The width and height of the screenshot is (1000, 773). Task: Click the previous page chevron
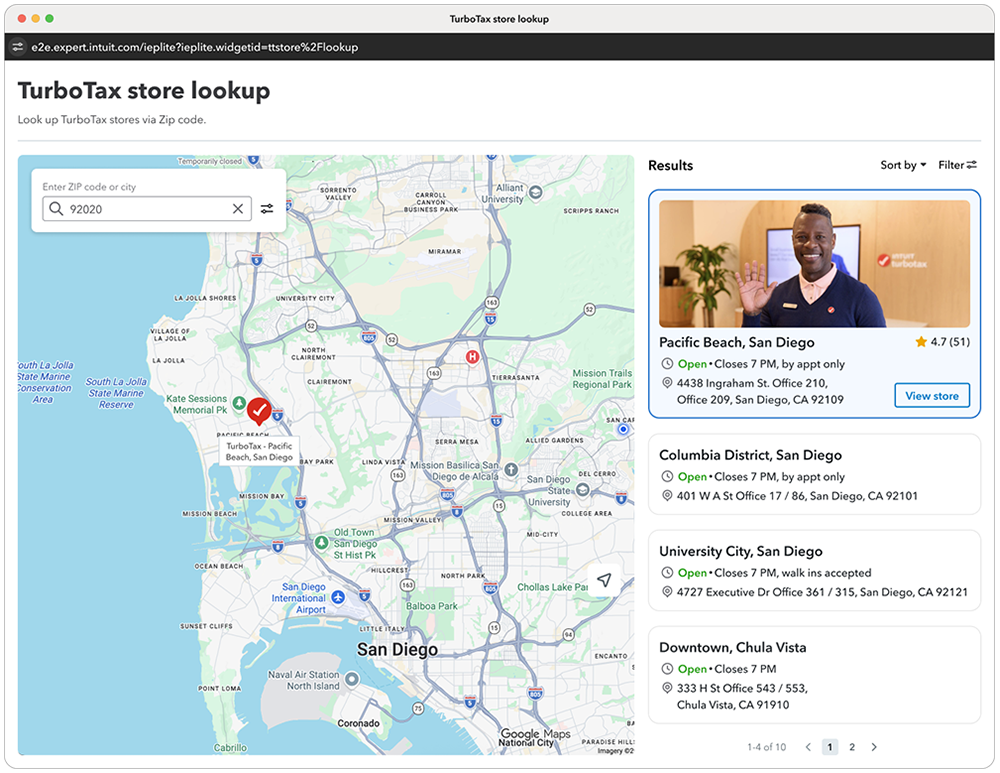808,747
